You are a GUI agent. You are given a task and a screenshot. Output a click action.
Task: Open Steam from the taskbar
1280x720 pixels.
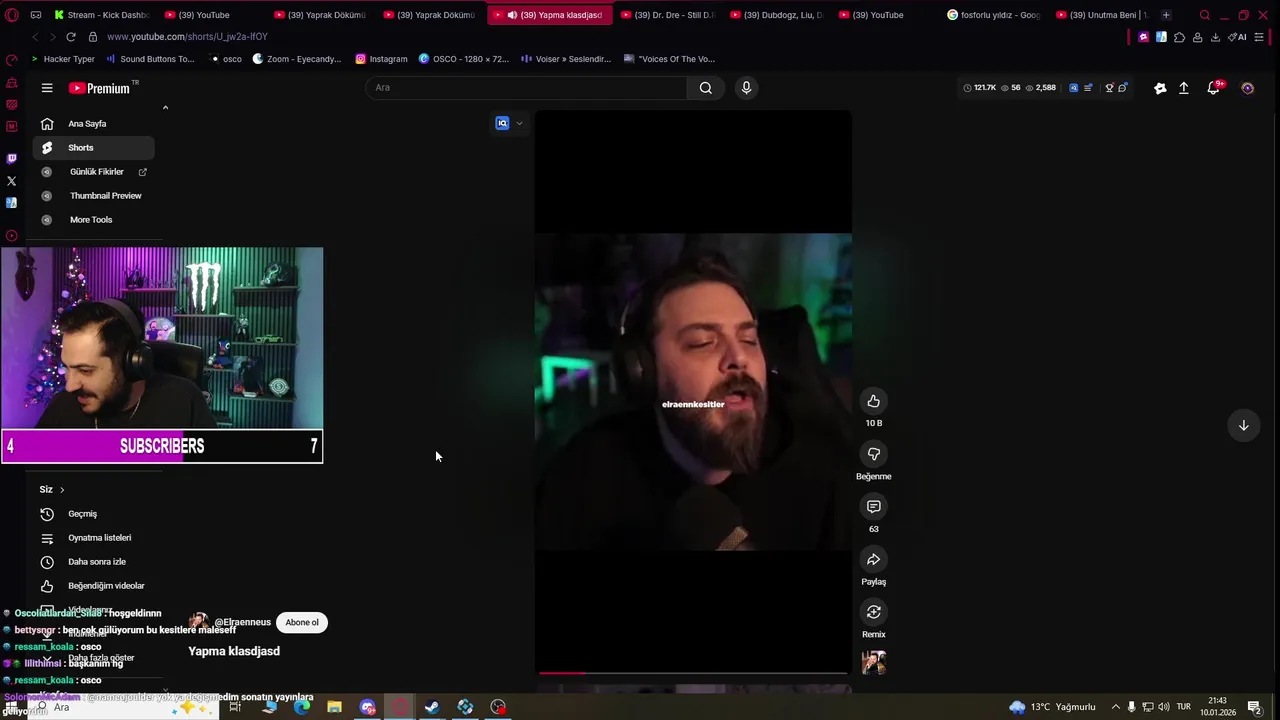click(432, 707)
